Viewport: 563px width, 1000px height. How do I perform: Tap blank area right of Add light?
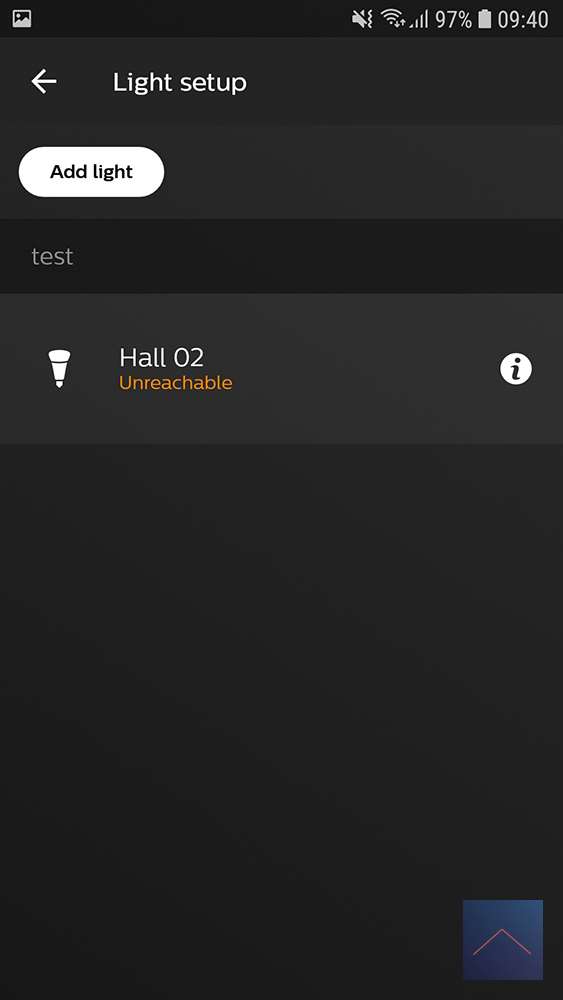pyautogui.click(x=363, y=172)
